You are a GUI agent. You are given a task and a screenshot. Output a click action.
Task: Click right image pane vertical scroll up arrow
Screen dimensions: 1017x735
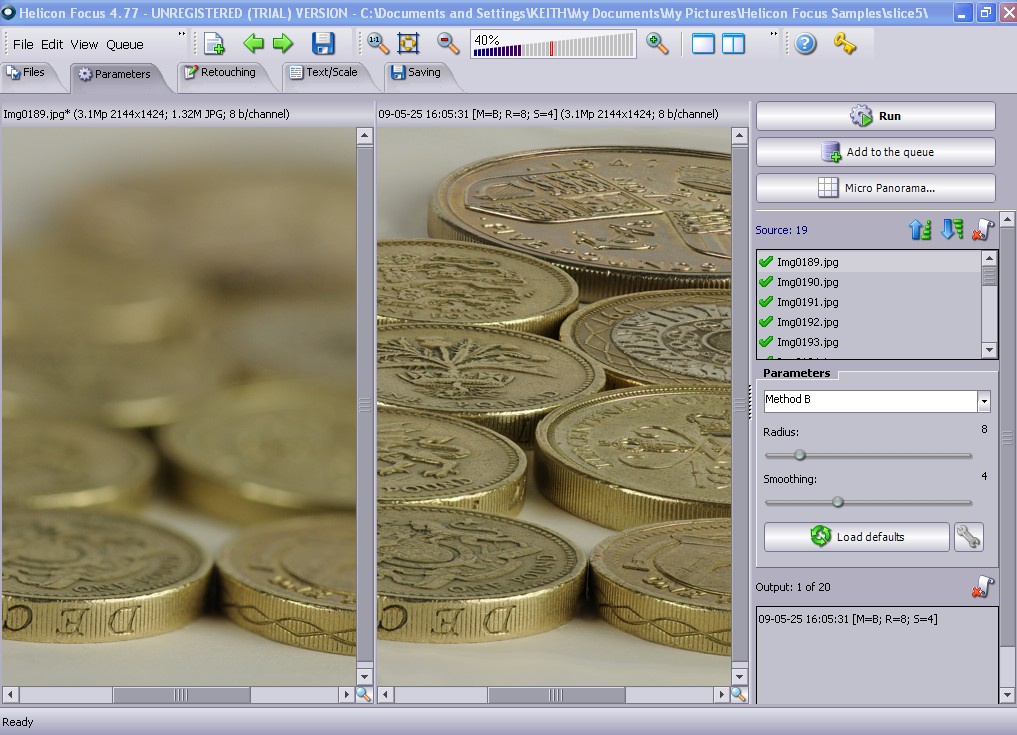(739, 136)
